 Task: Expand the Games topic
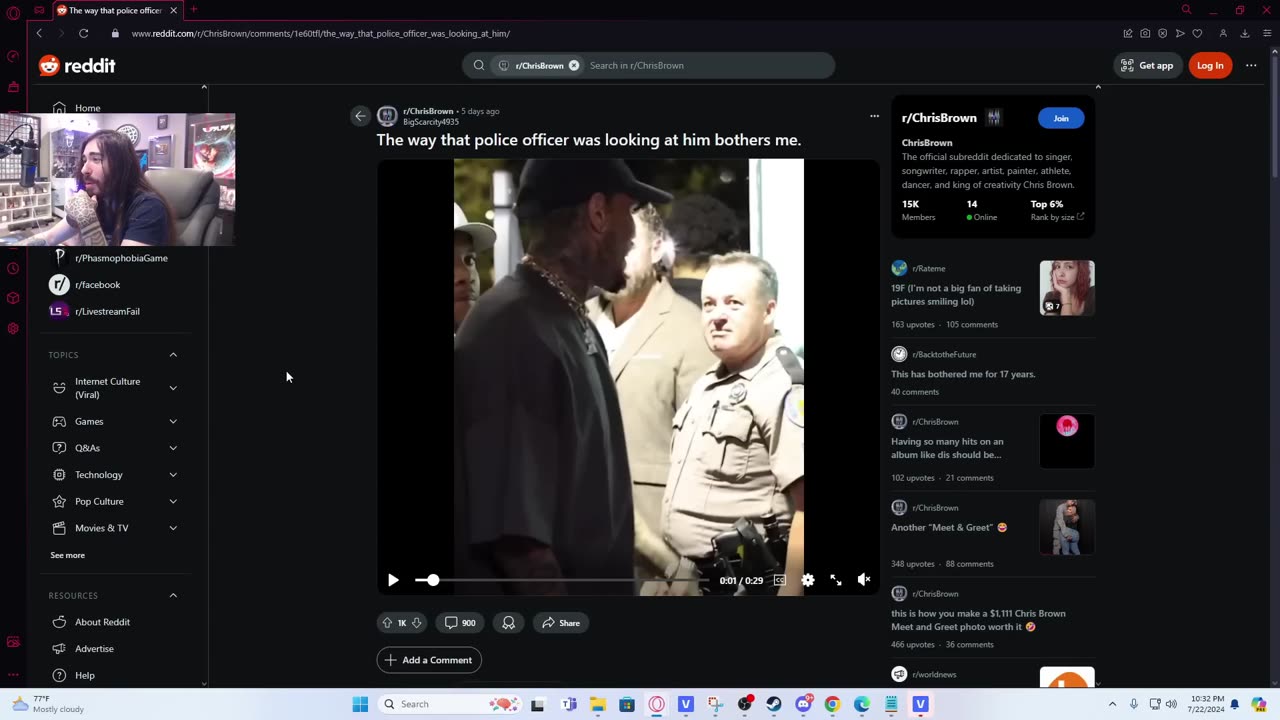point(173,421)
